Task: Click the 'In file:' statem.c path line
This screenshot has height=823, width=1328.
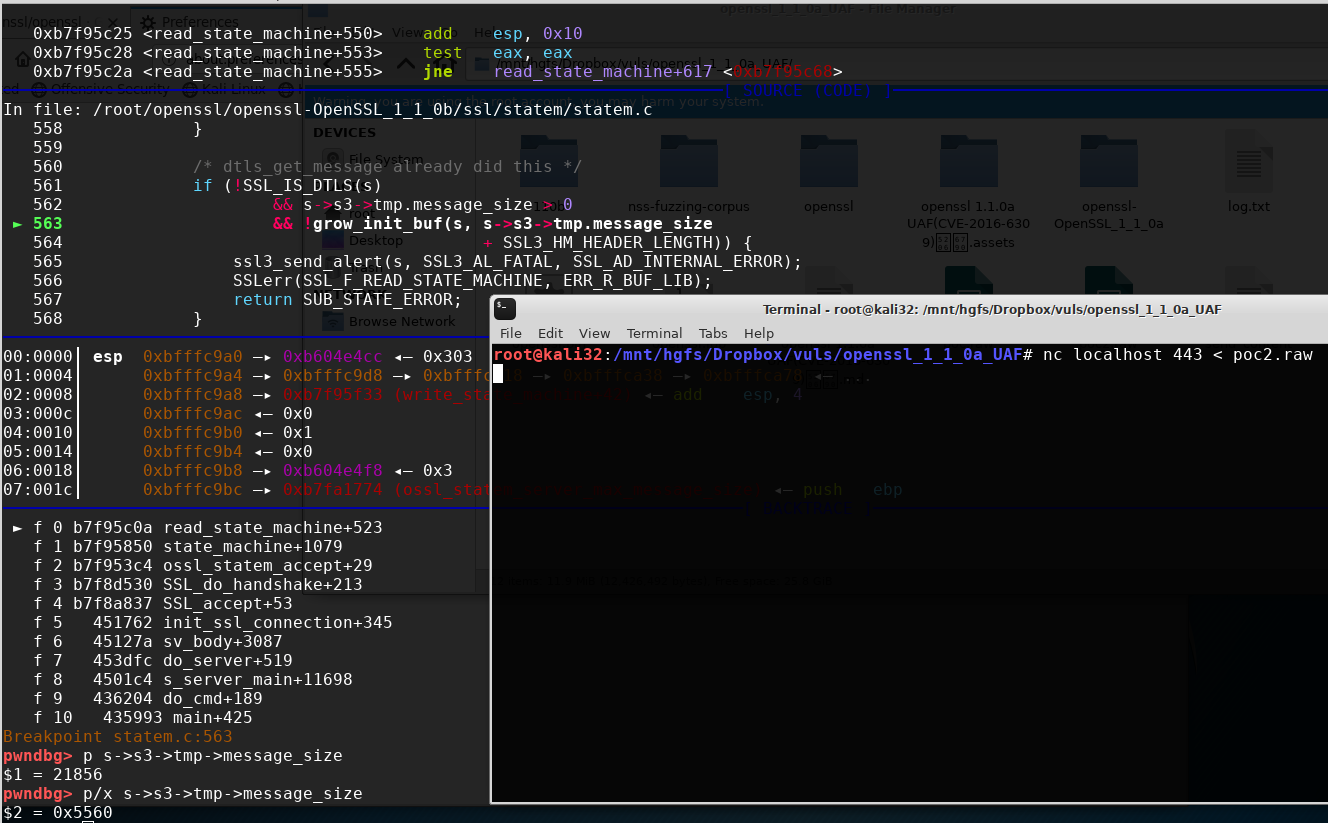Action: 328,109
